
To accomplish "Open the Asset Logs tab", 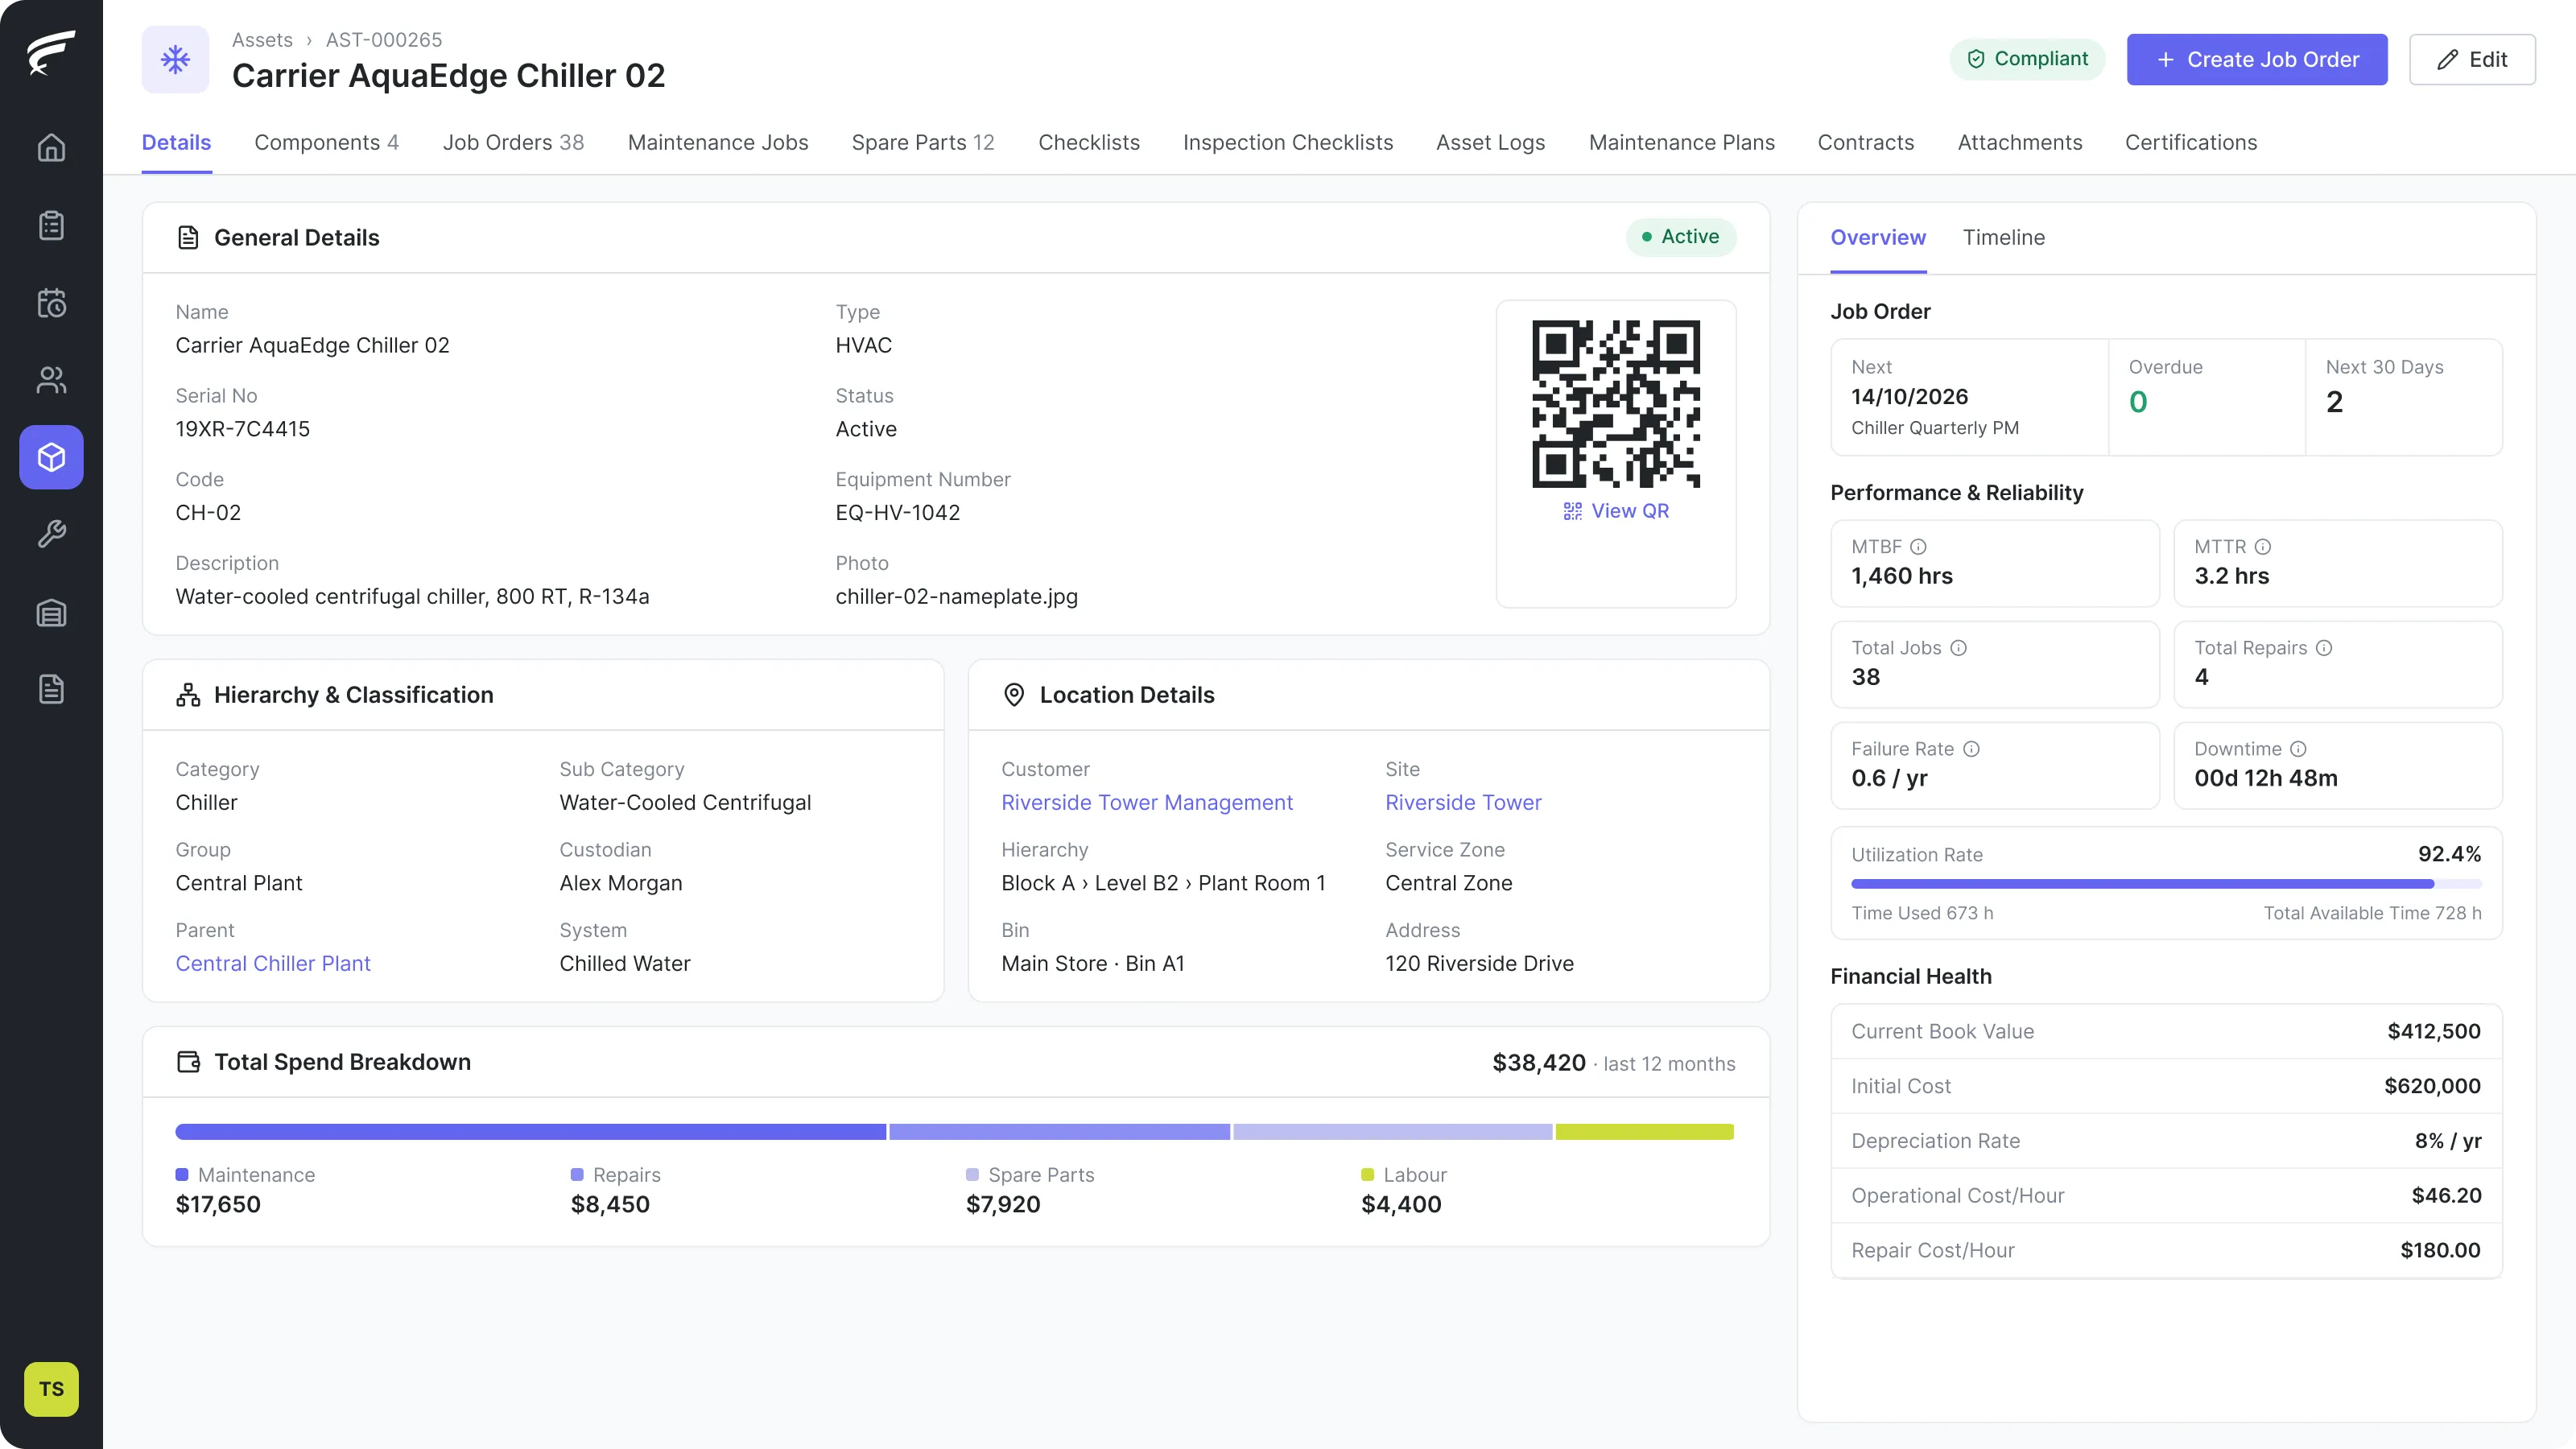I will coord(1490,142).
